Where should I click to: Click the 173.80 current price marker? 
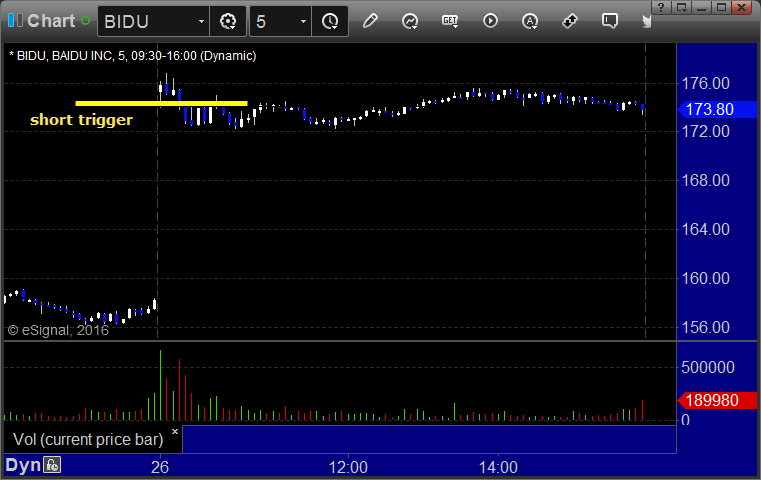[x=717, y=109]
